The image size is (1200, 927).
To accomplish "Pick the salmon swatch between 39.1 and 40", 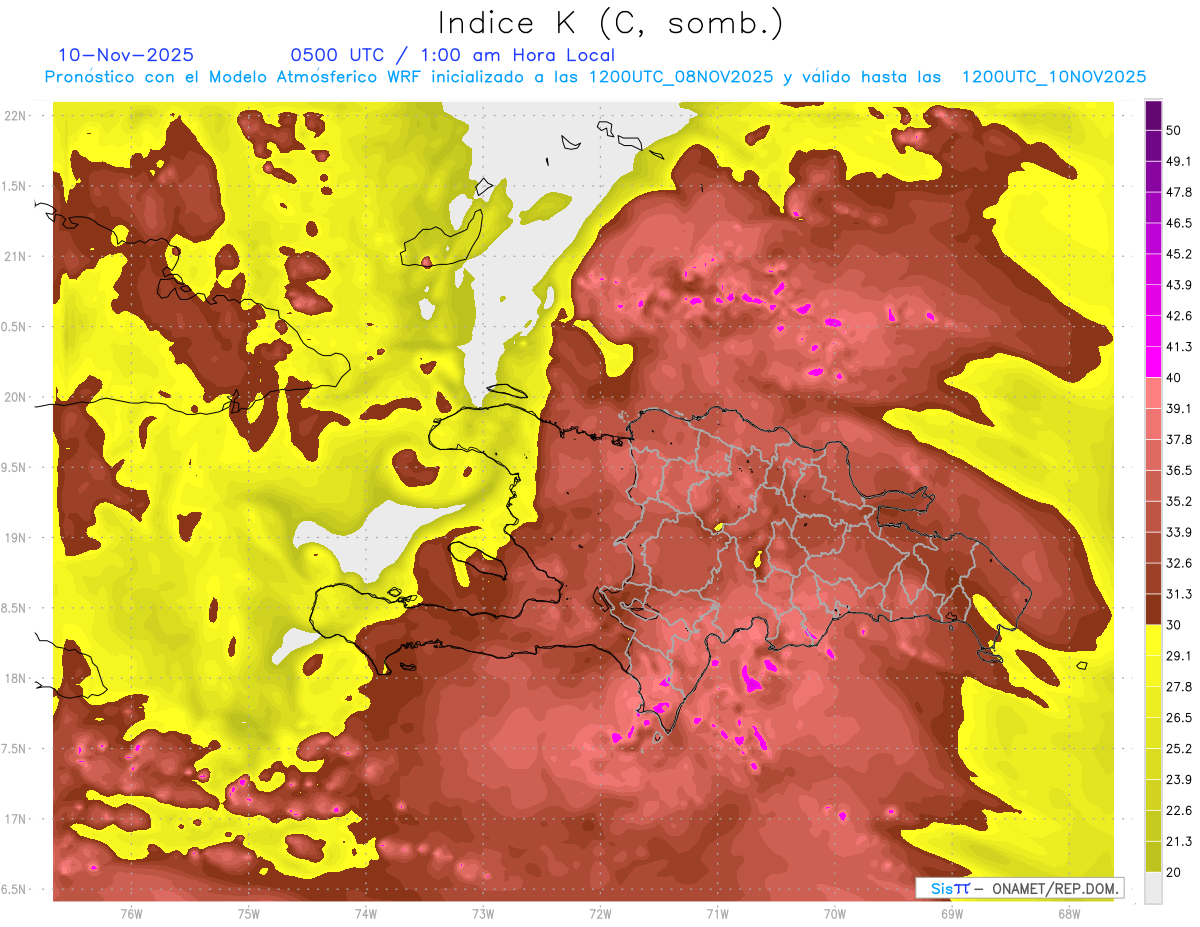I will pyautogui.click(x=1153, y=393).
